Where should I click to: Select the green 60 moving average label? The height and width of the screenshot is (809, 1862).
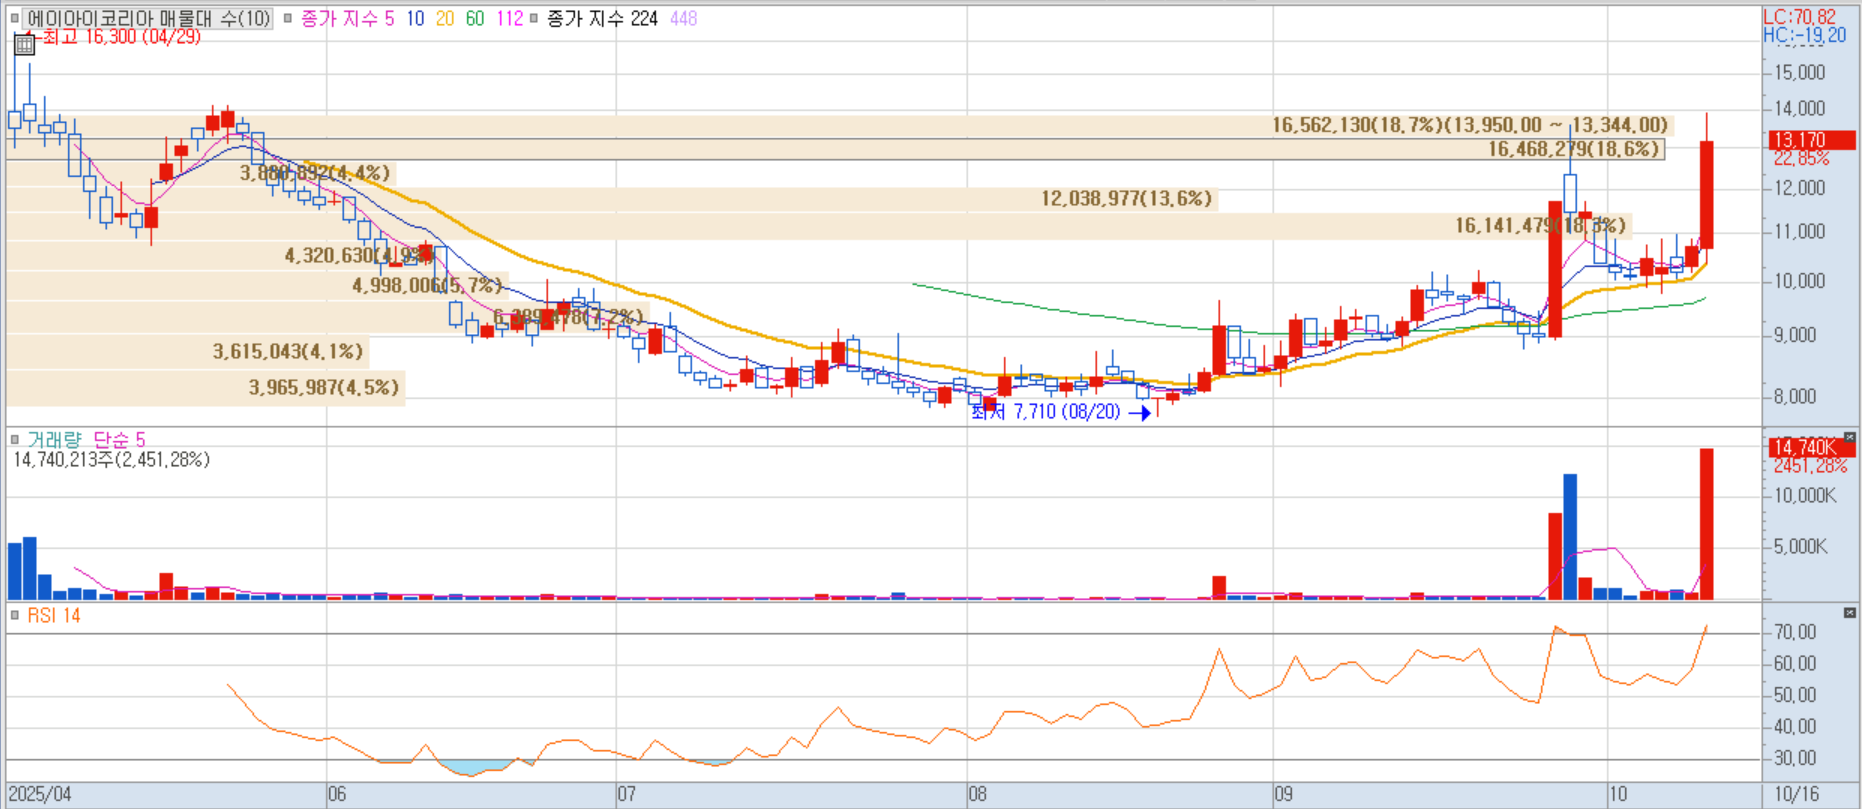pyautogui.click(x=475, y=18)
